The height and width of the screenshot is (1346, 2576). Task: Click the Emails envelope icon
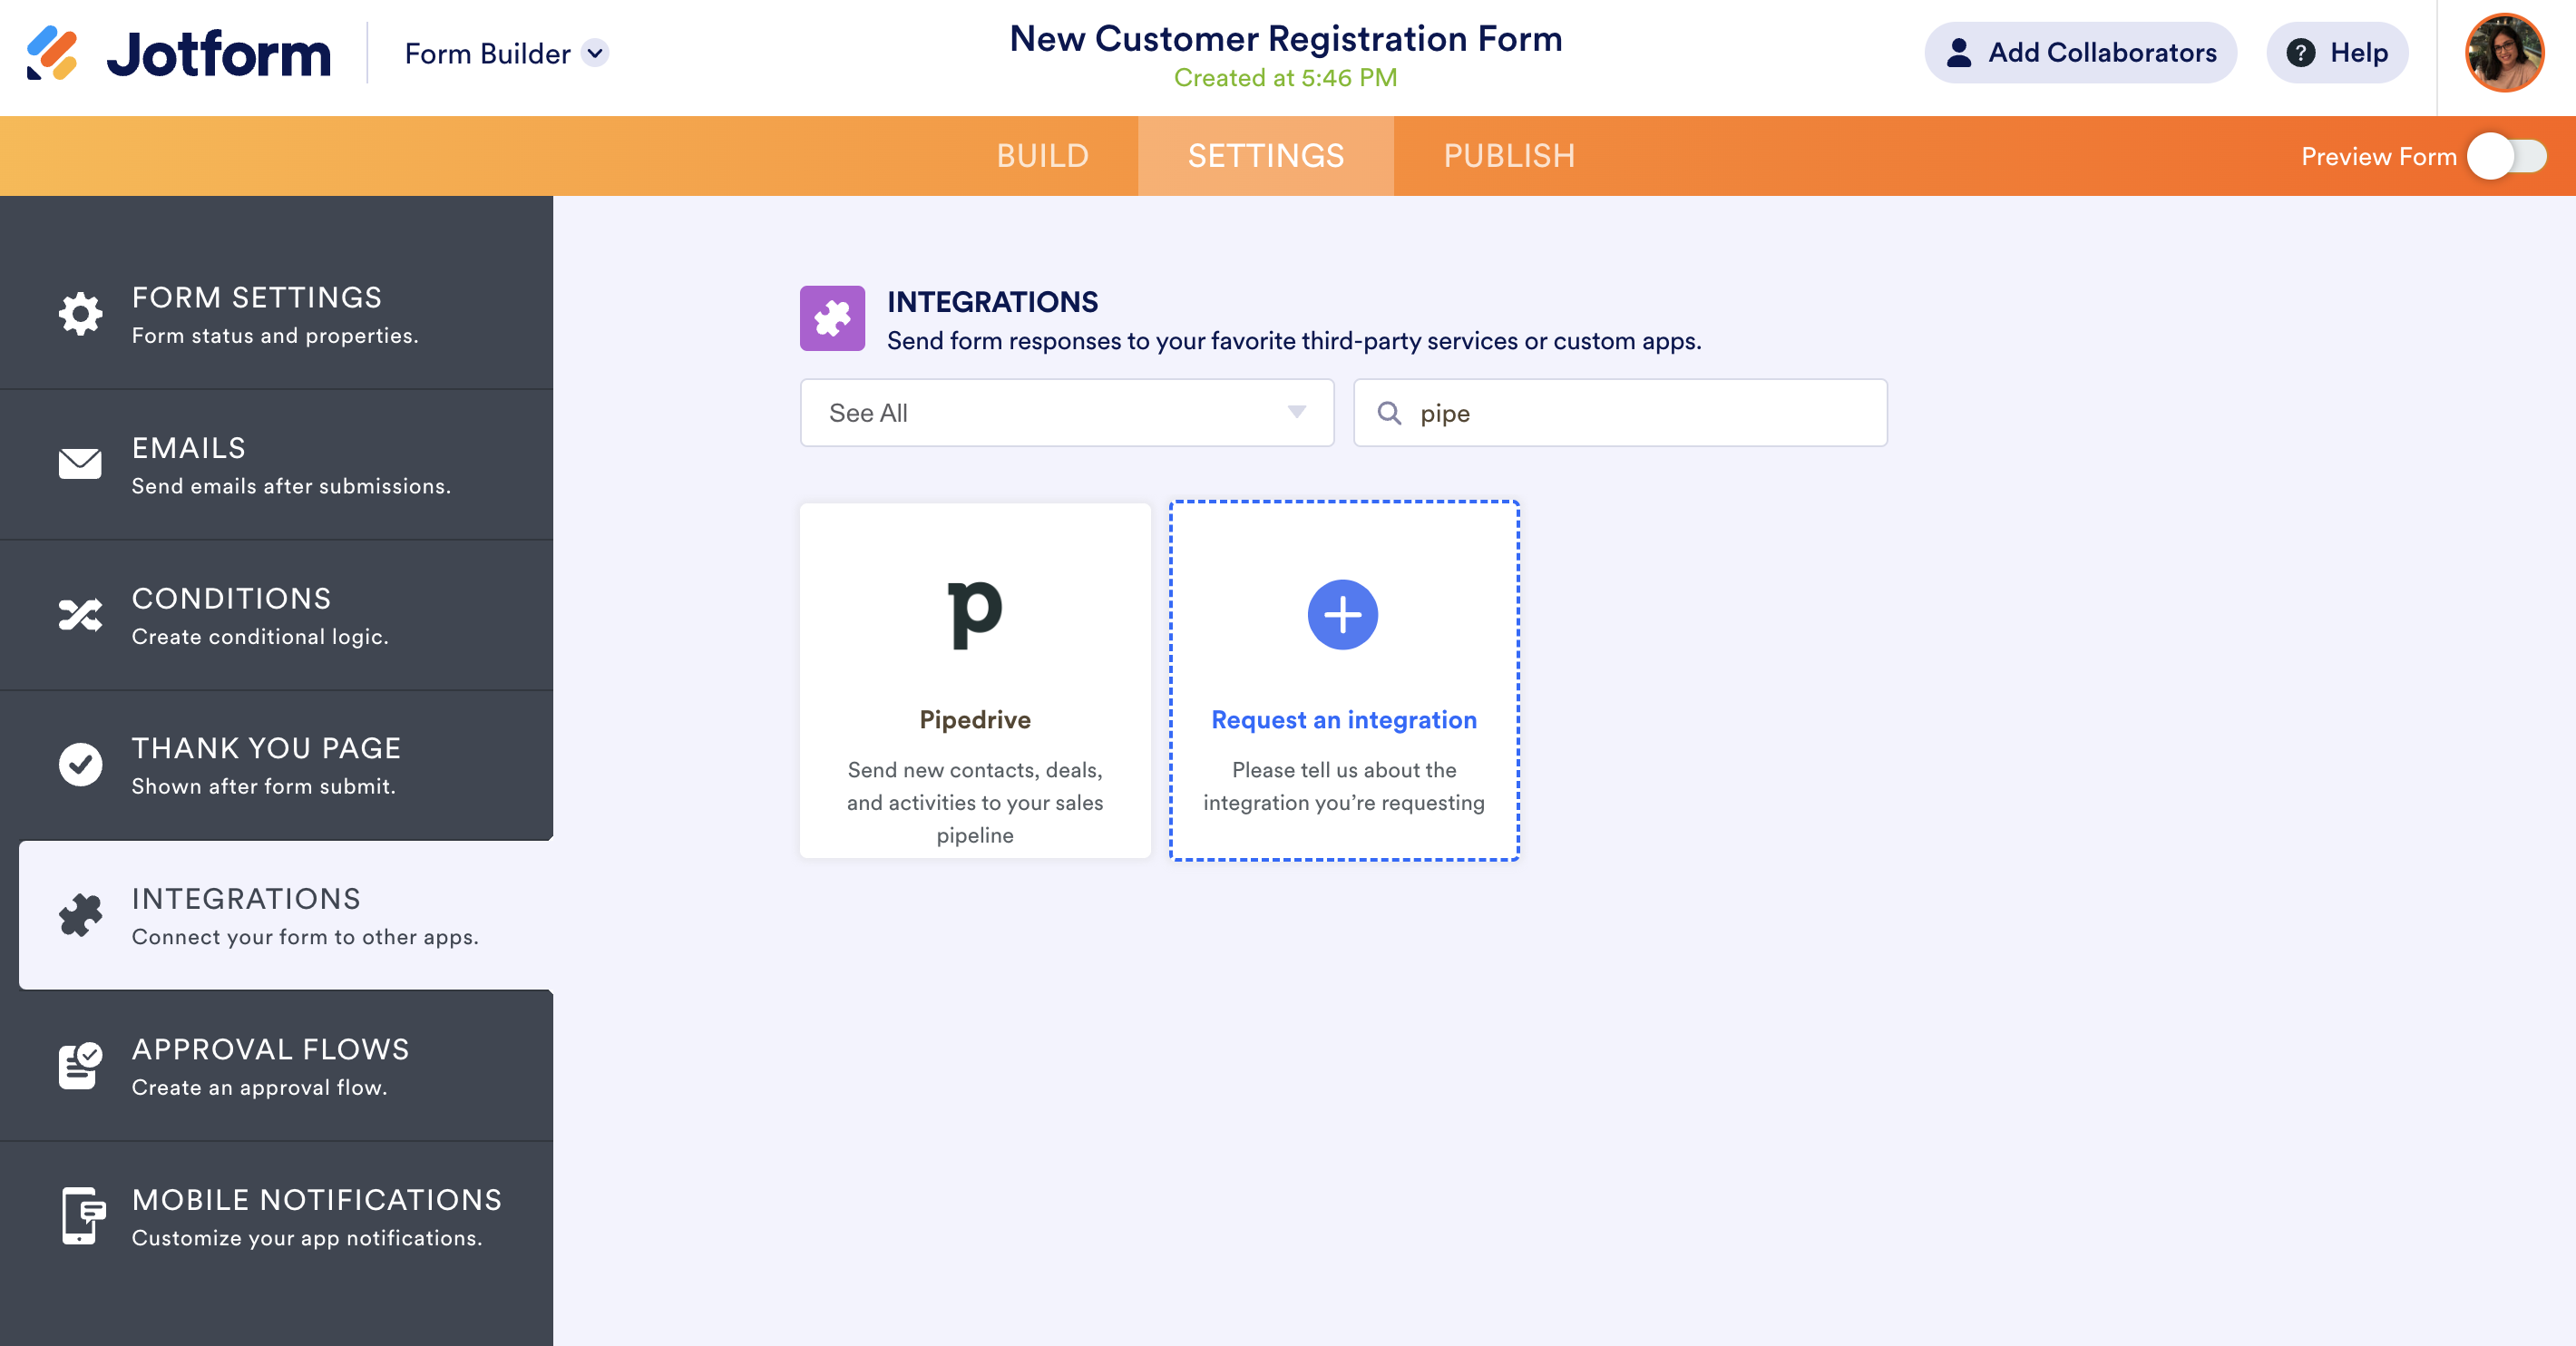(80, 464)
